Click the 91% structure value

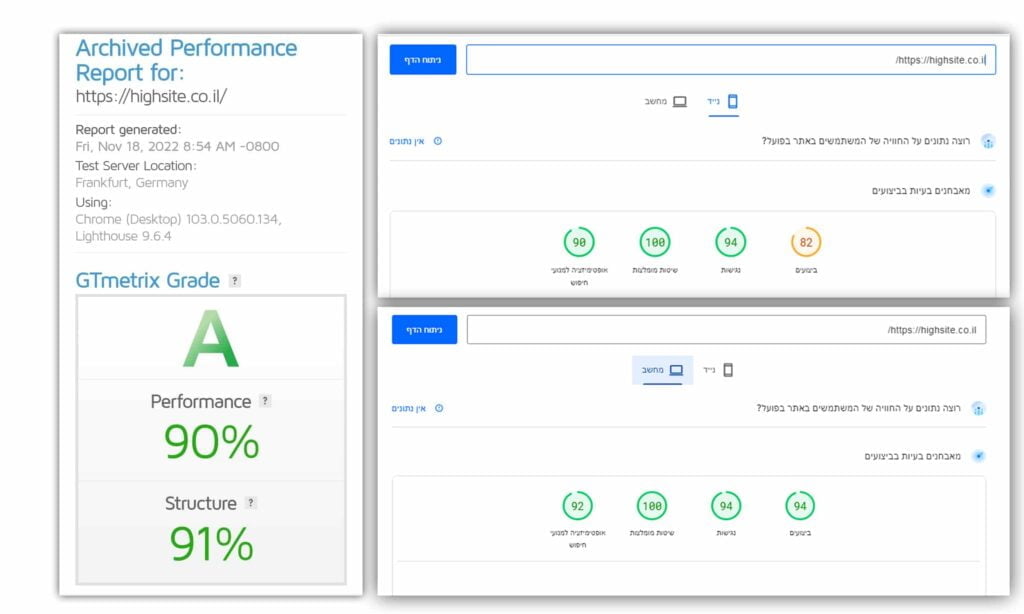(x=211, y=543)
